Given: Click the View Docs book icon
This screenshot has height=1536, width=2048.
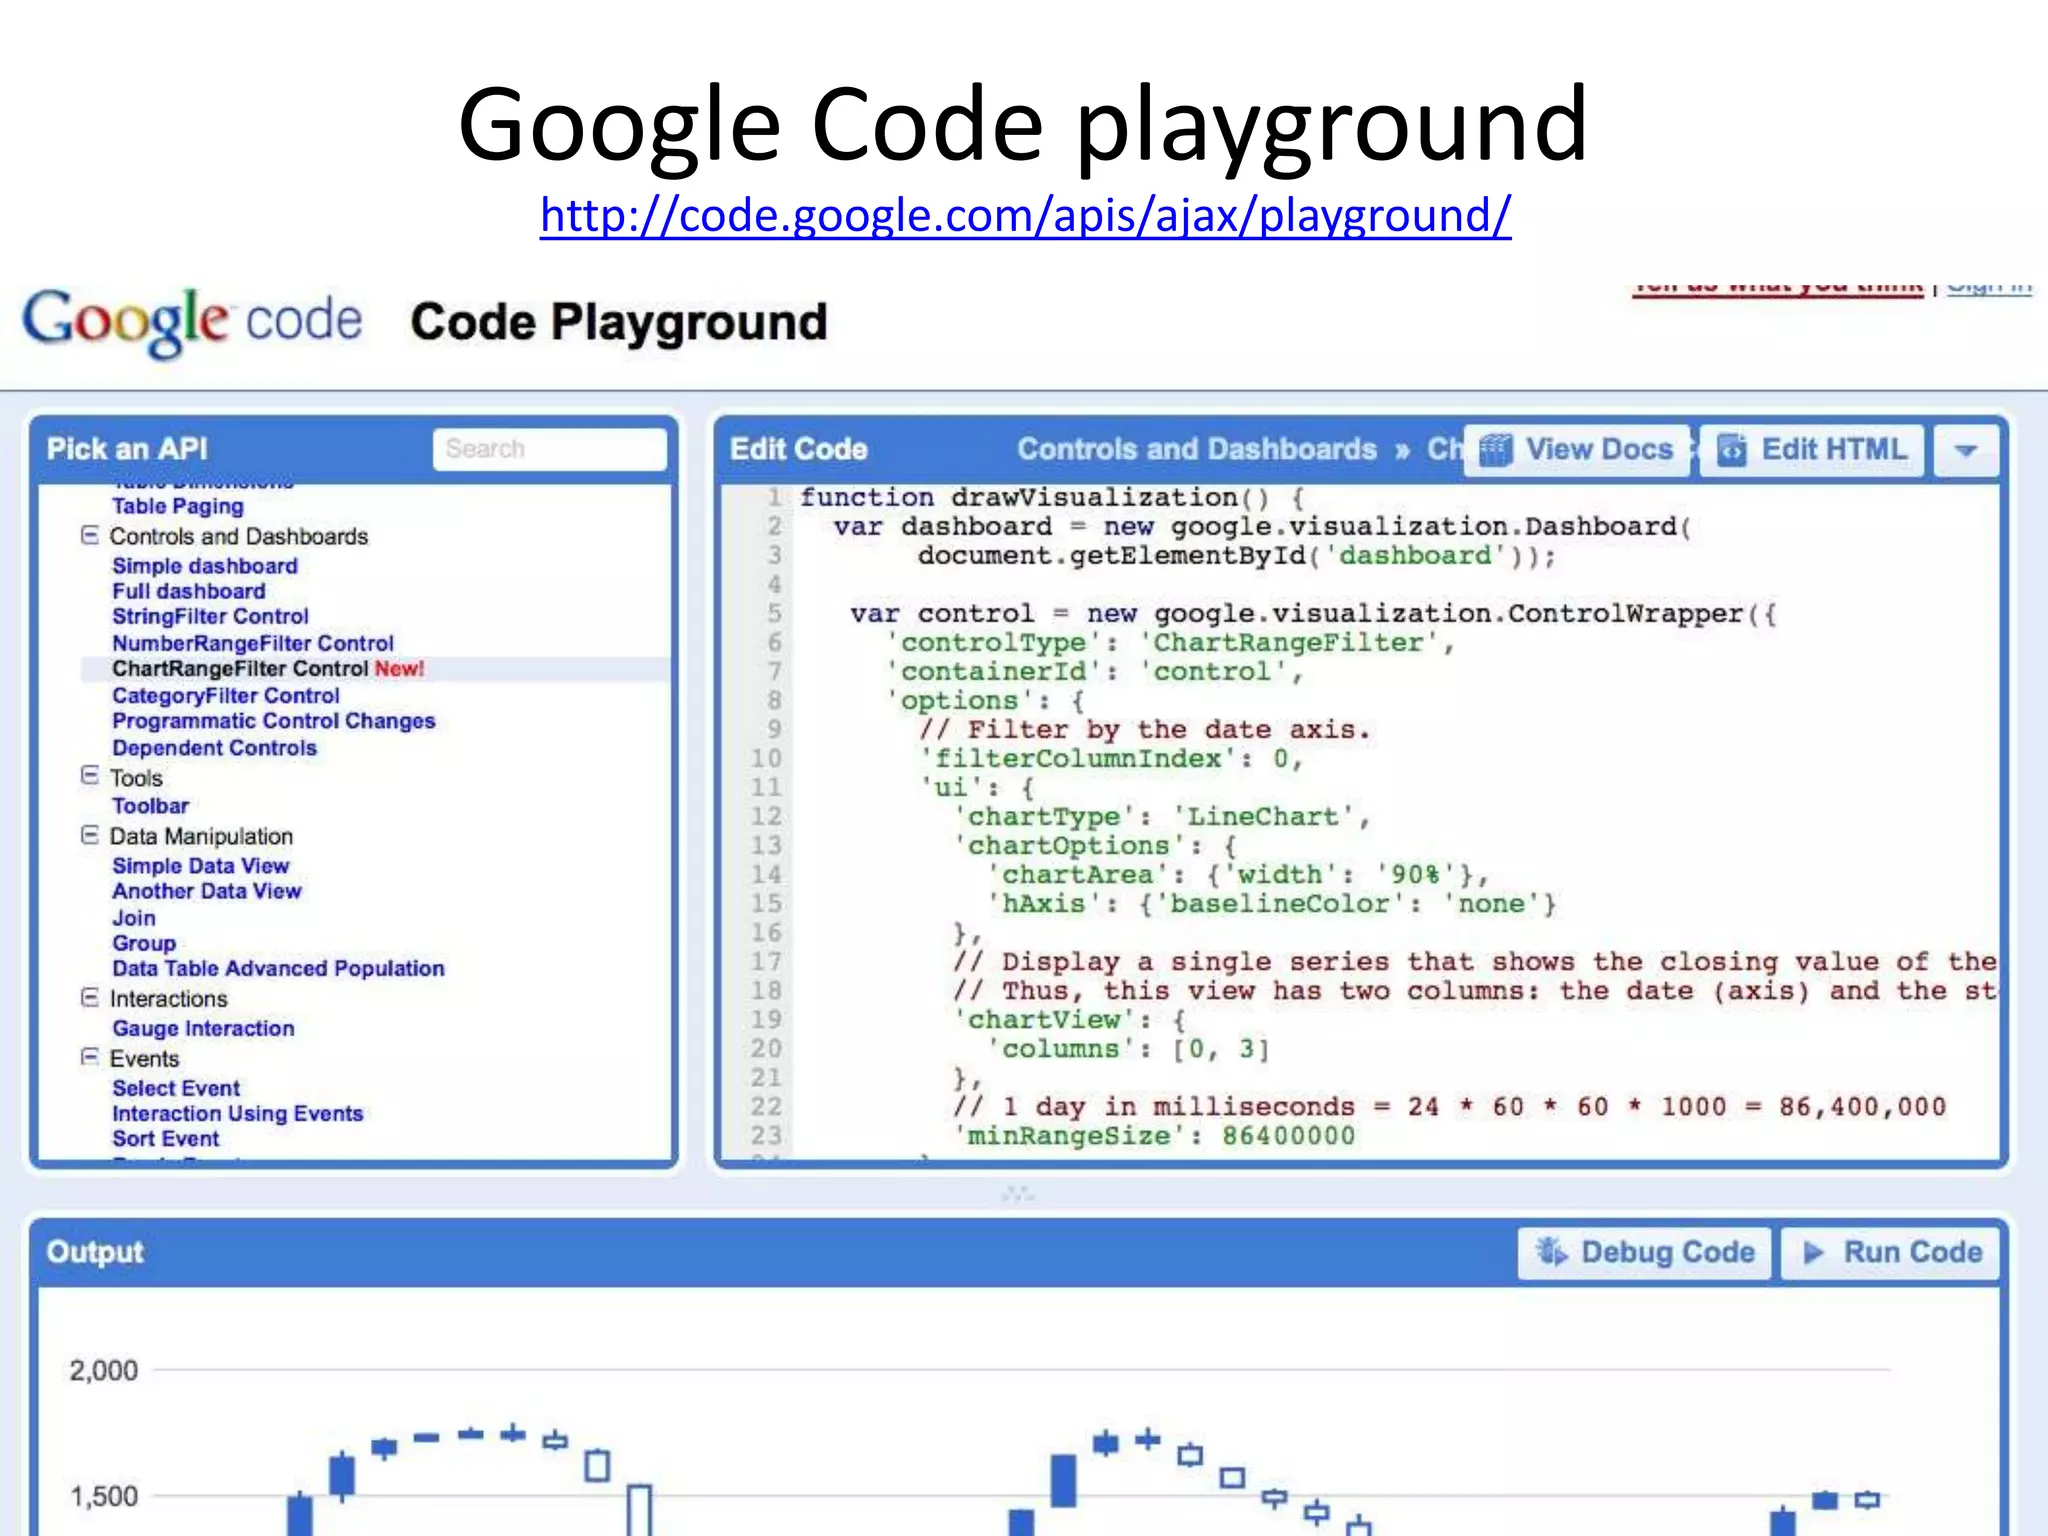Looking at the screenshot, I should coord(1495,450).
